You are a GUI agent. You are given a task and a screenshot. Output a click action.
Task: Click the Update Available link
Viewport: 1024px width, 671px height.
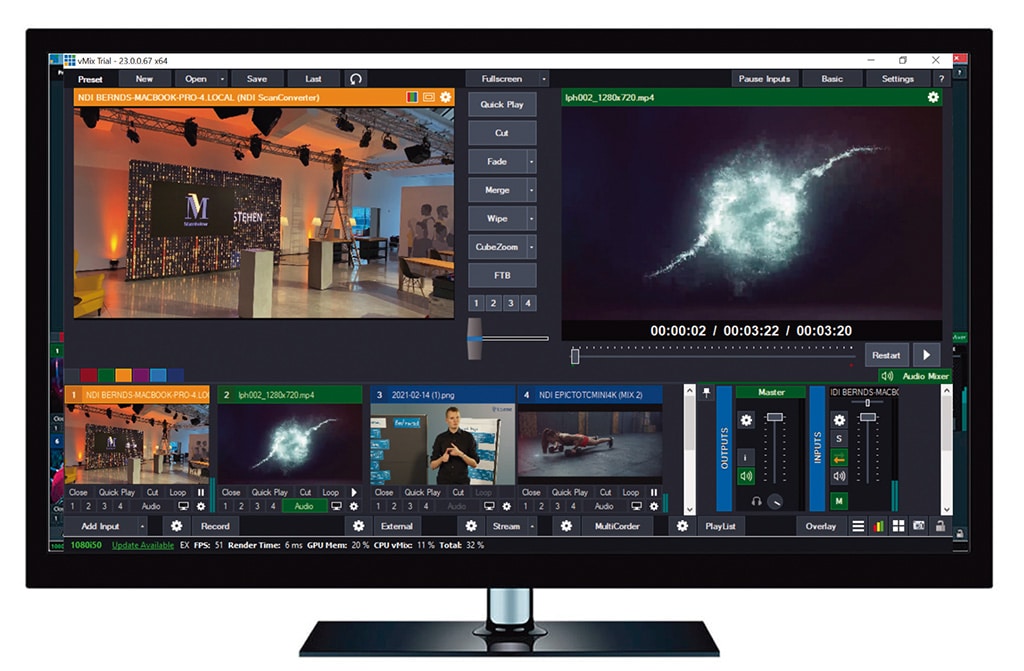tap(142, 545)
